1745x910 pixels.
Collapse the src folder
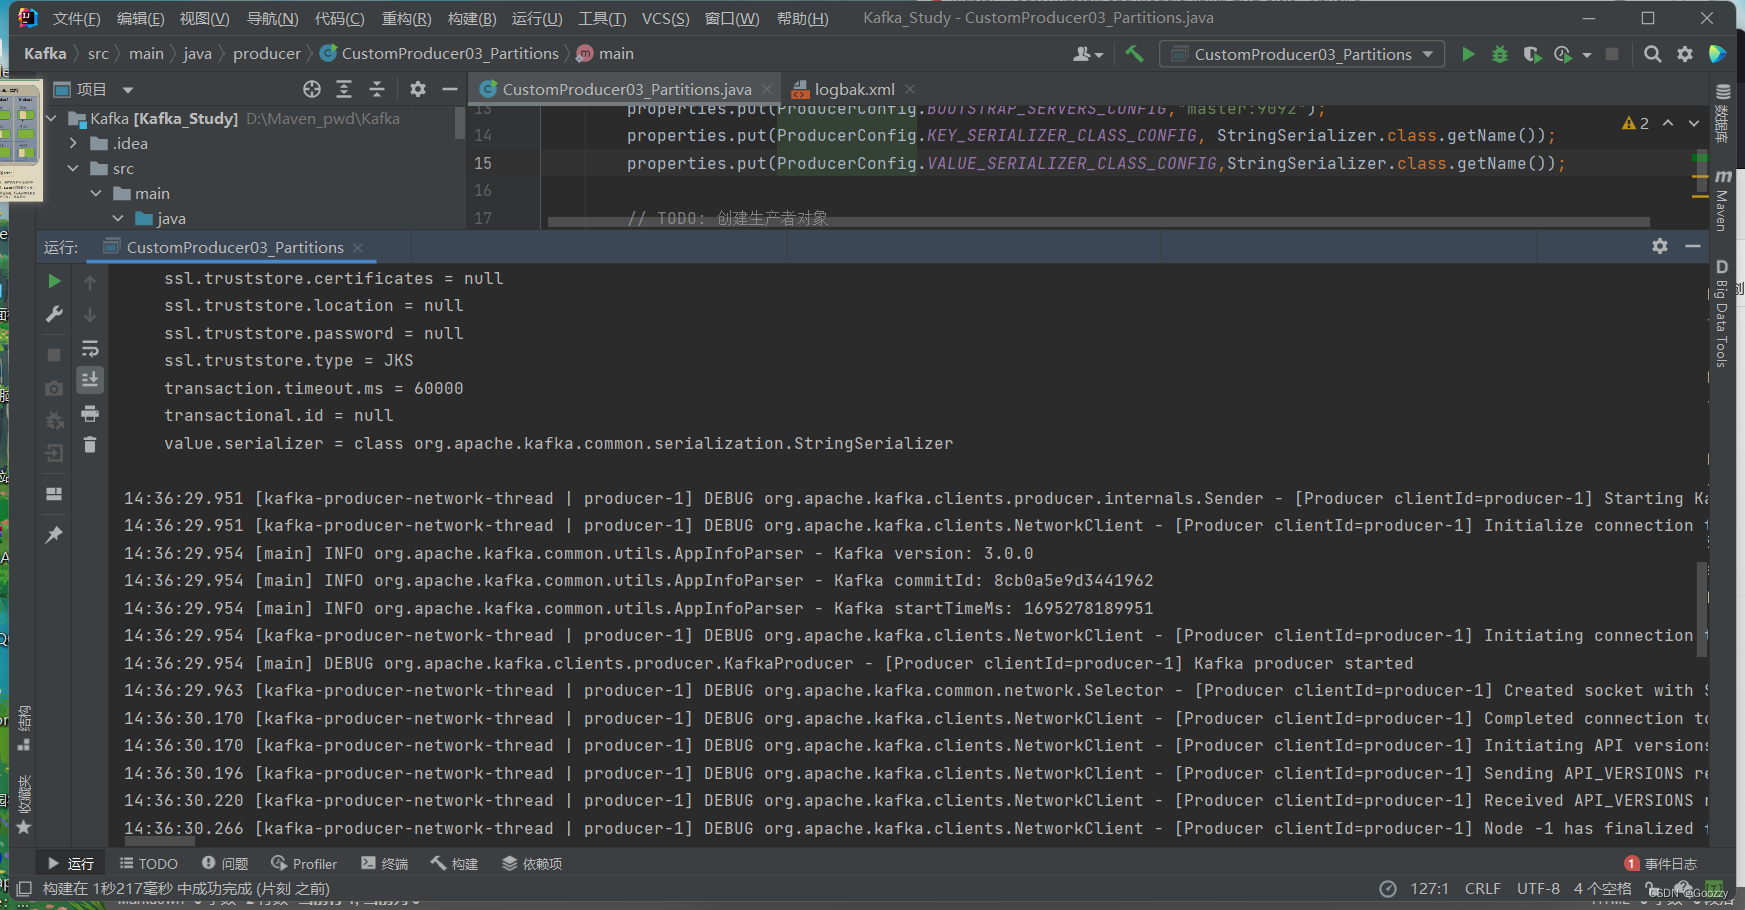(x=73, y=168)
